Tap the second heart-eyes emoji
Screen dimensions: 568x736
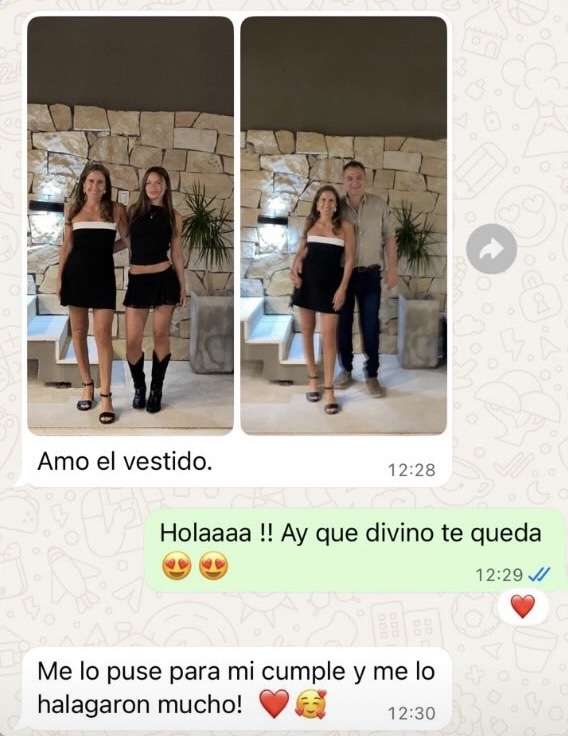214,566
